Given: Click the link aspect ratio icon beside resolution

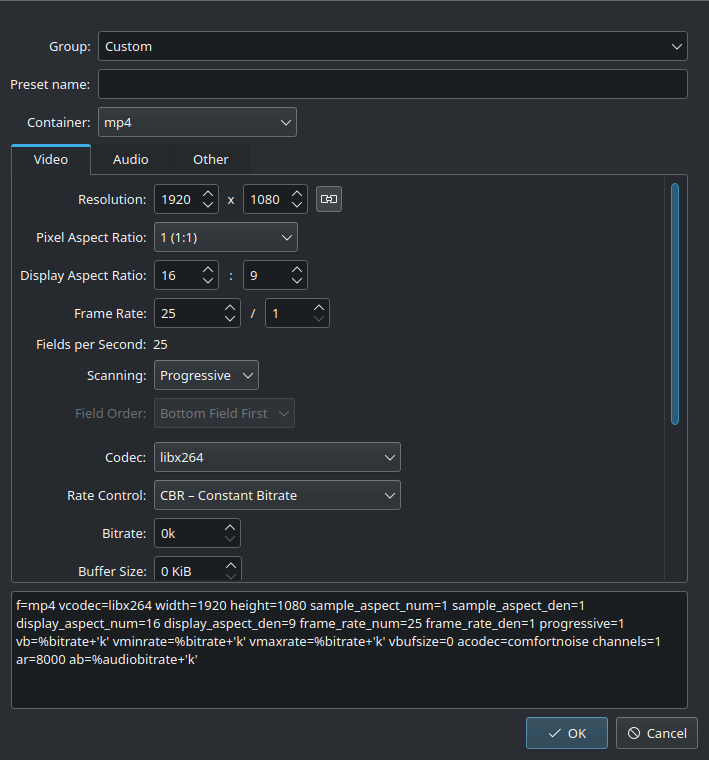Looking at the screenshot, I should (328, 199).
